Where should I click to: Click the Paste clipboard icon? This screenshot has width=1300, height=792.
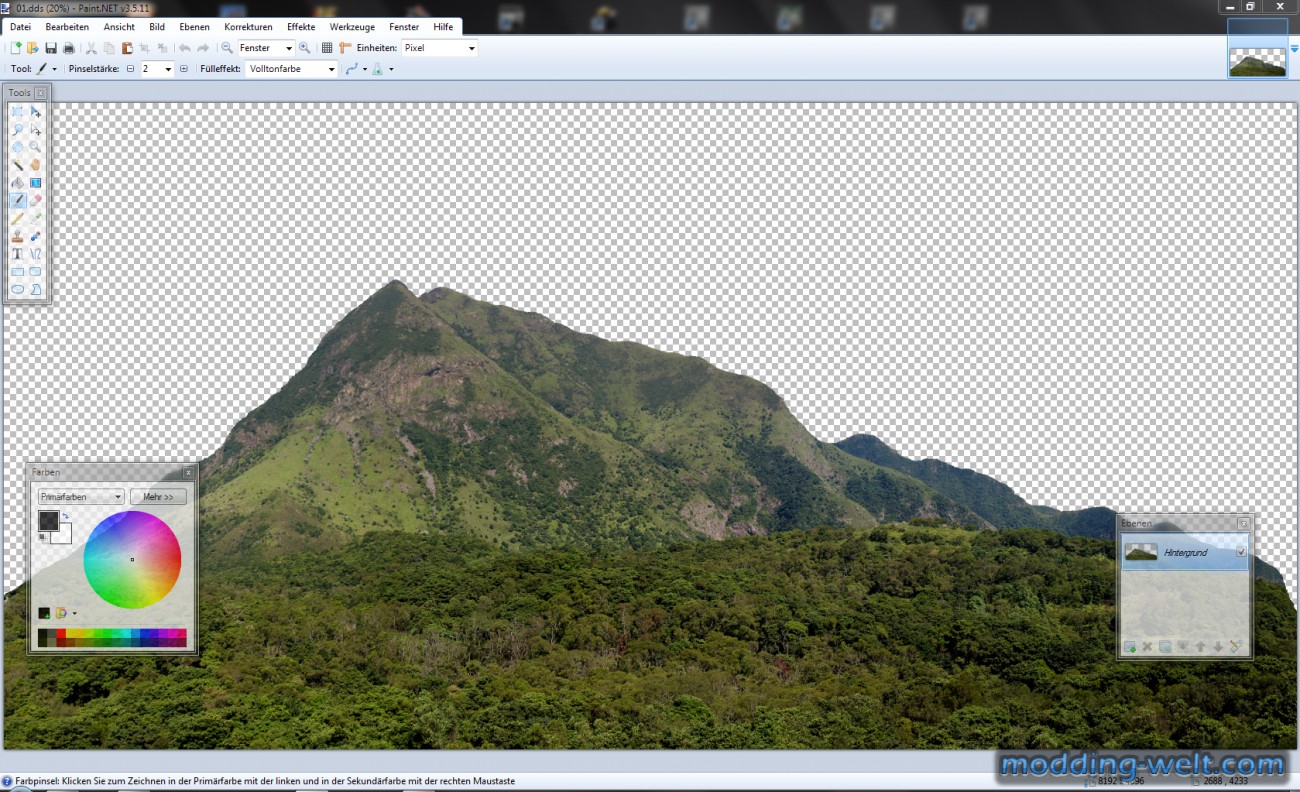(x=127, y=48)
